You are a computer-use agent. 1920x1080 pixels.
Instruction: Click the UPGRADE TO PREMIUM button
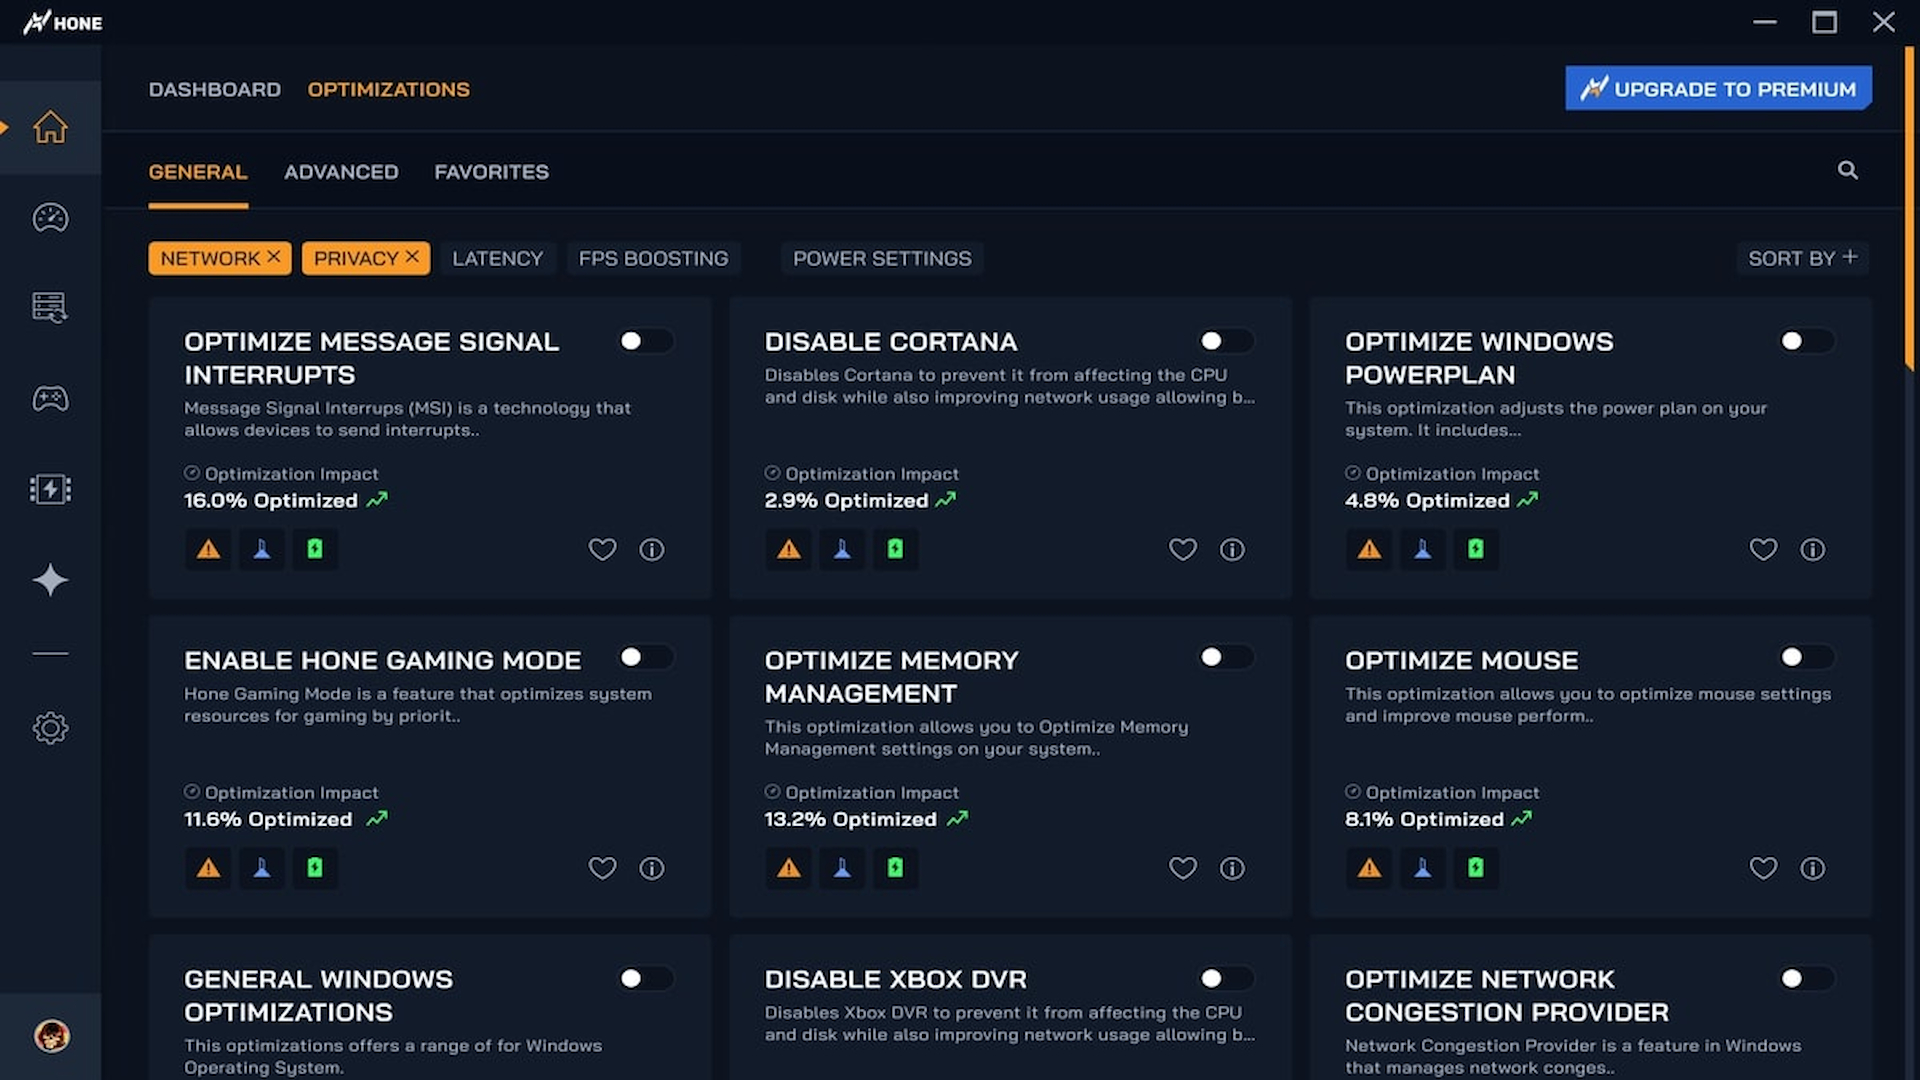click(1717, 88)
